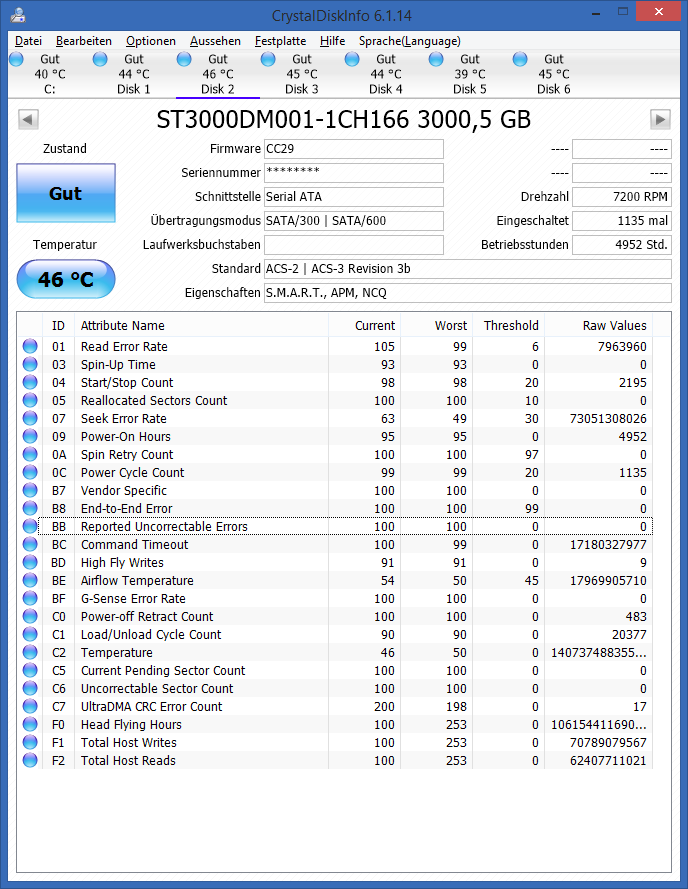This screenshot has width=688, height=889.
Task: Click the 46 °C temperature button
Action: click(x=66, y=279)
